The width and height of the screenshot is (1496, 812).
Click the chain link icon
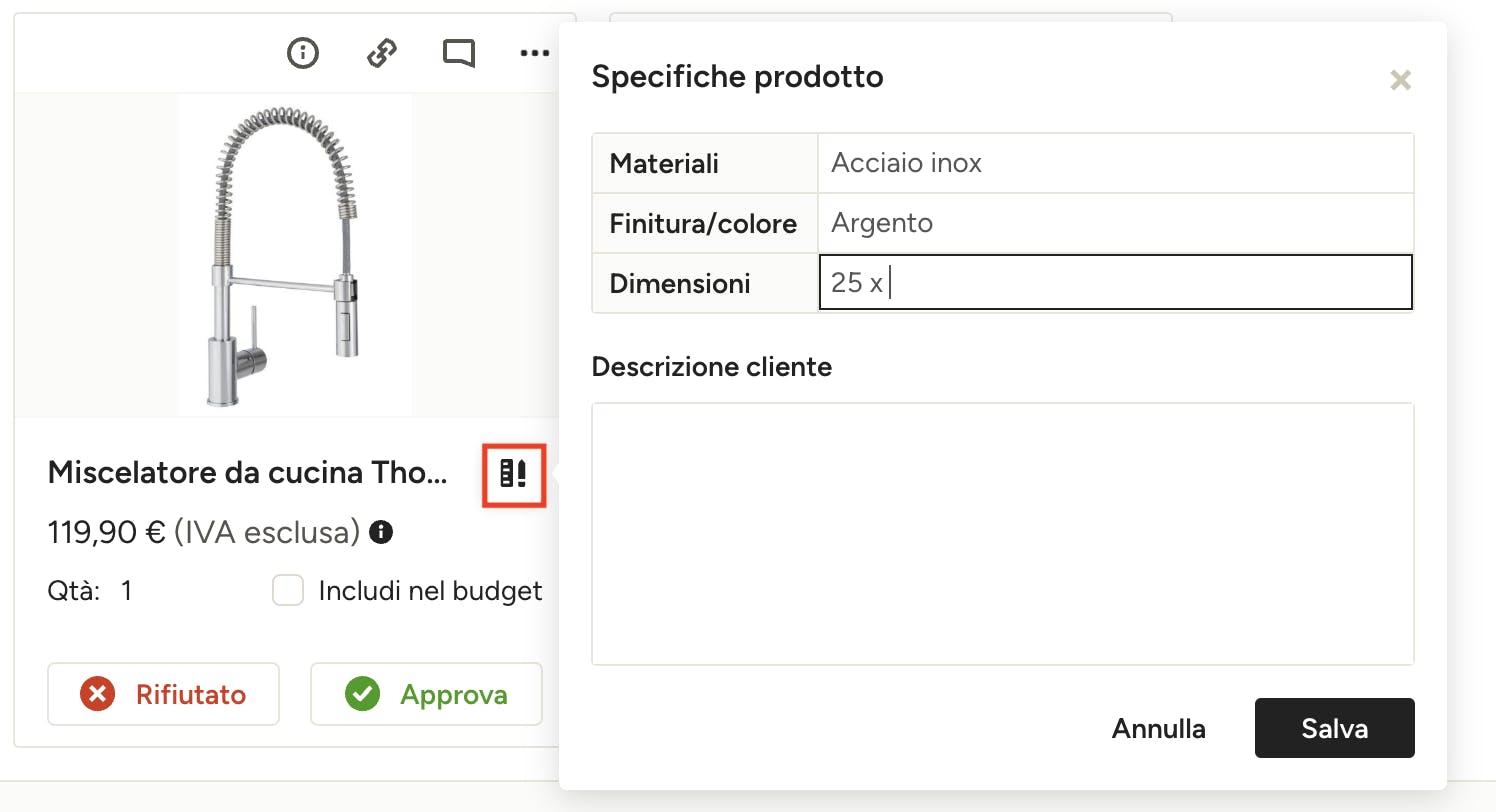coord(381,53)
